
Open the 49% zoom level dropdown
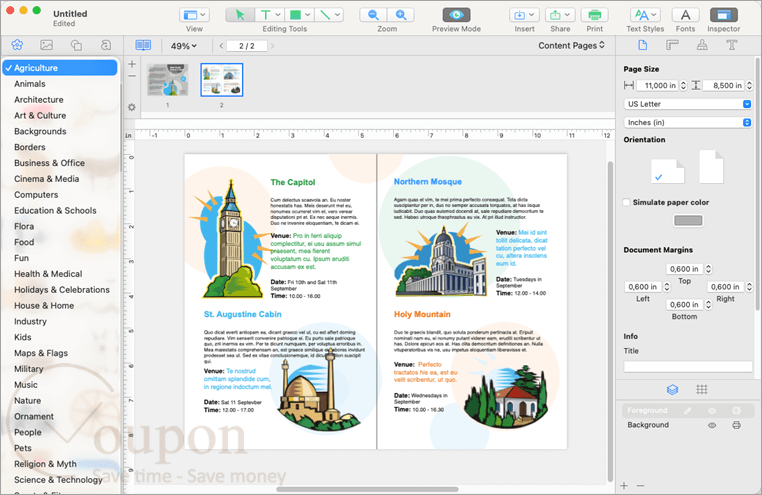point(184,46)
